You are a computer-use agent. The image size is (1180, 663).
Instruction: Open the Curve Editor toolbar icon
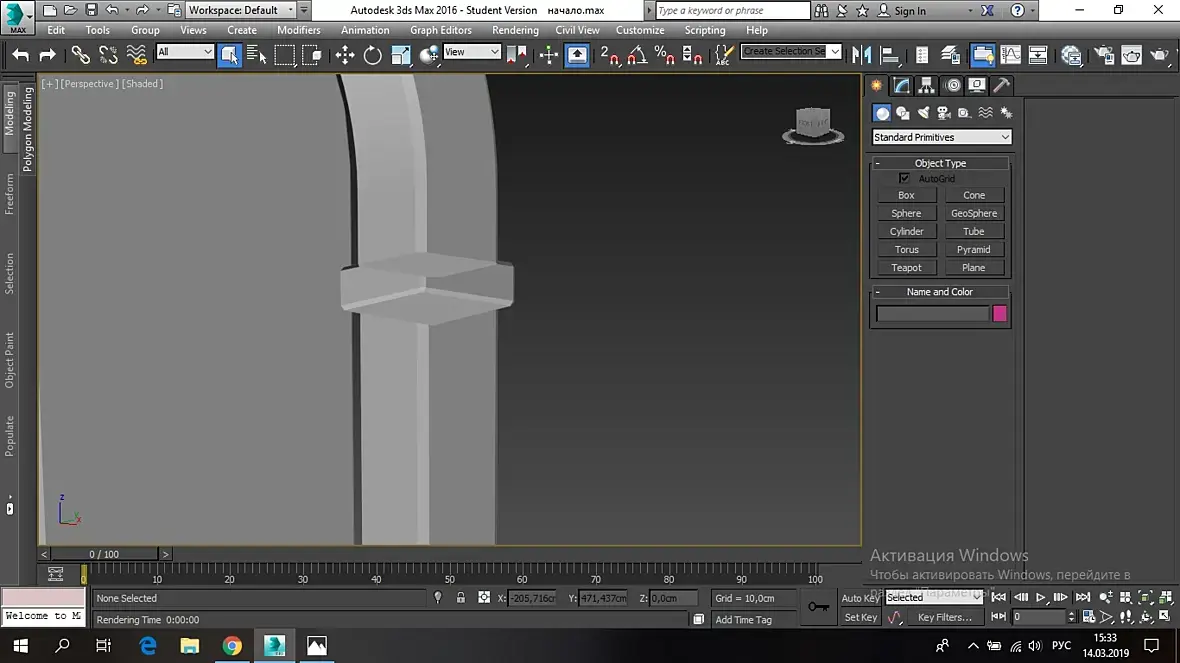tap(1011, 55)
